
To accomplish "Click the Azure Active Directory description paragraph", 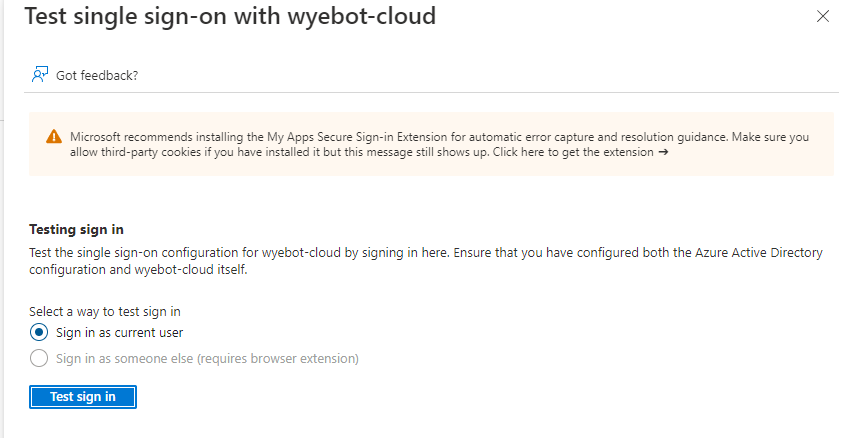I will click(426, 261).
